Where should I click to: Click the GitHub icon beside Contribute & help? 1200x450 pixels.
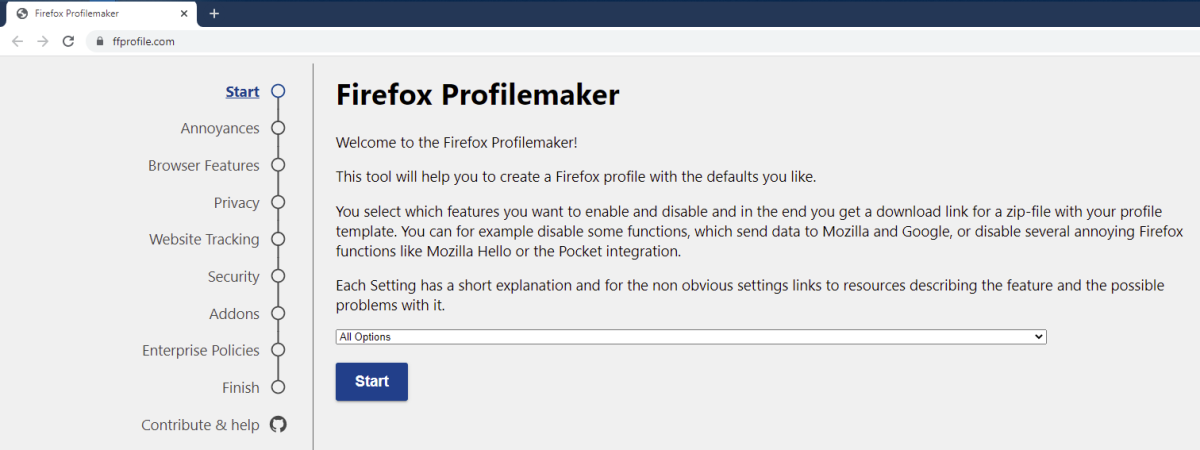pos(278,424)
